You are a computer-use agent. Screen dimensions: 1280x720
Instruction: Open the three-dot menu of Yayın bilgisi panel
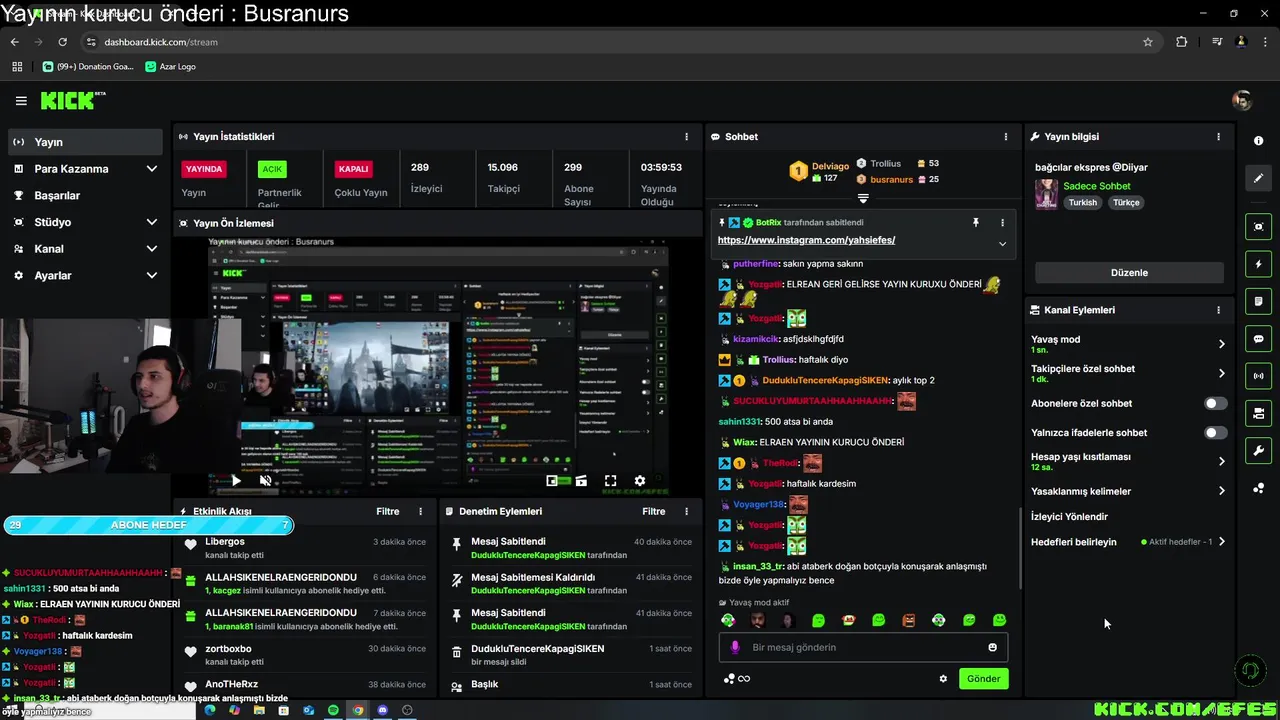1218,137
